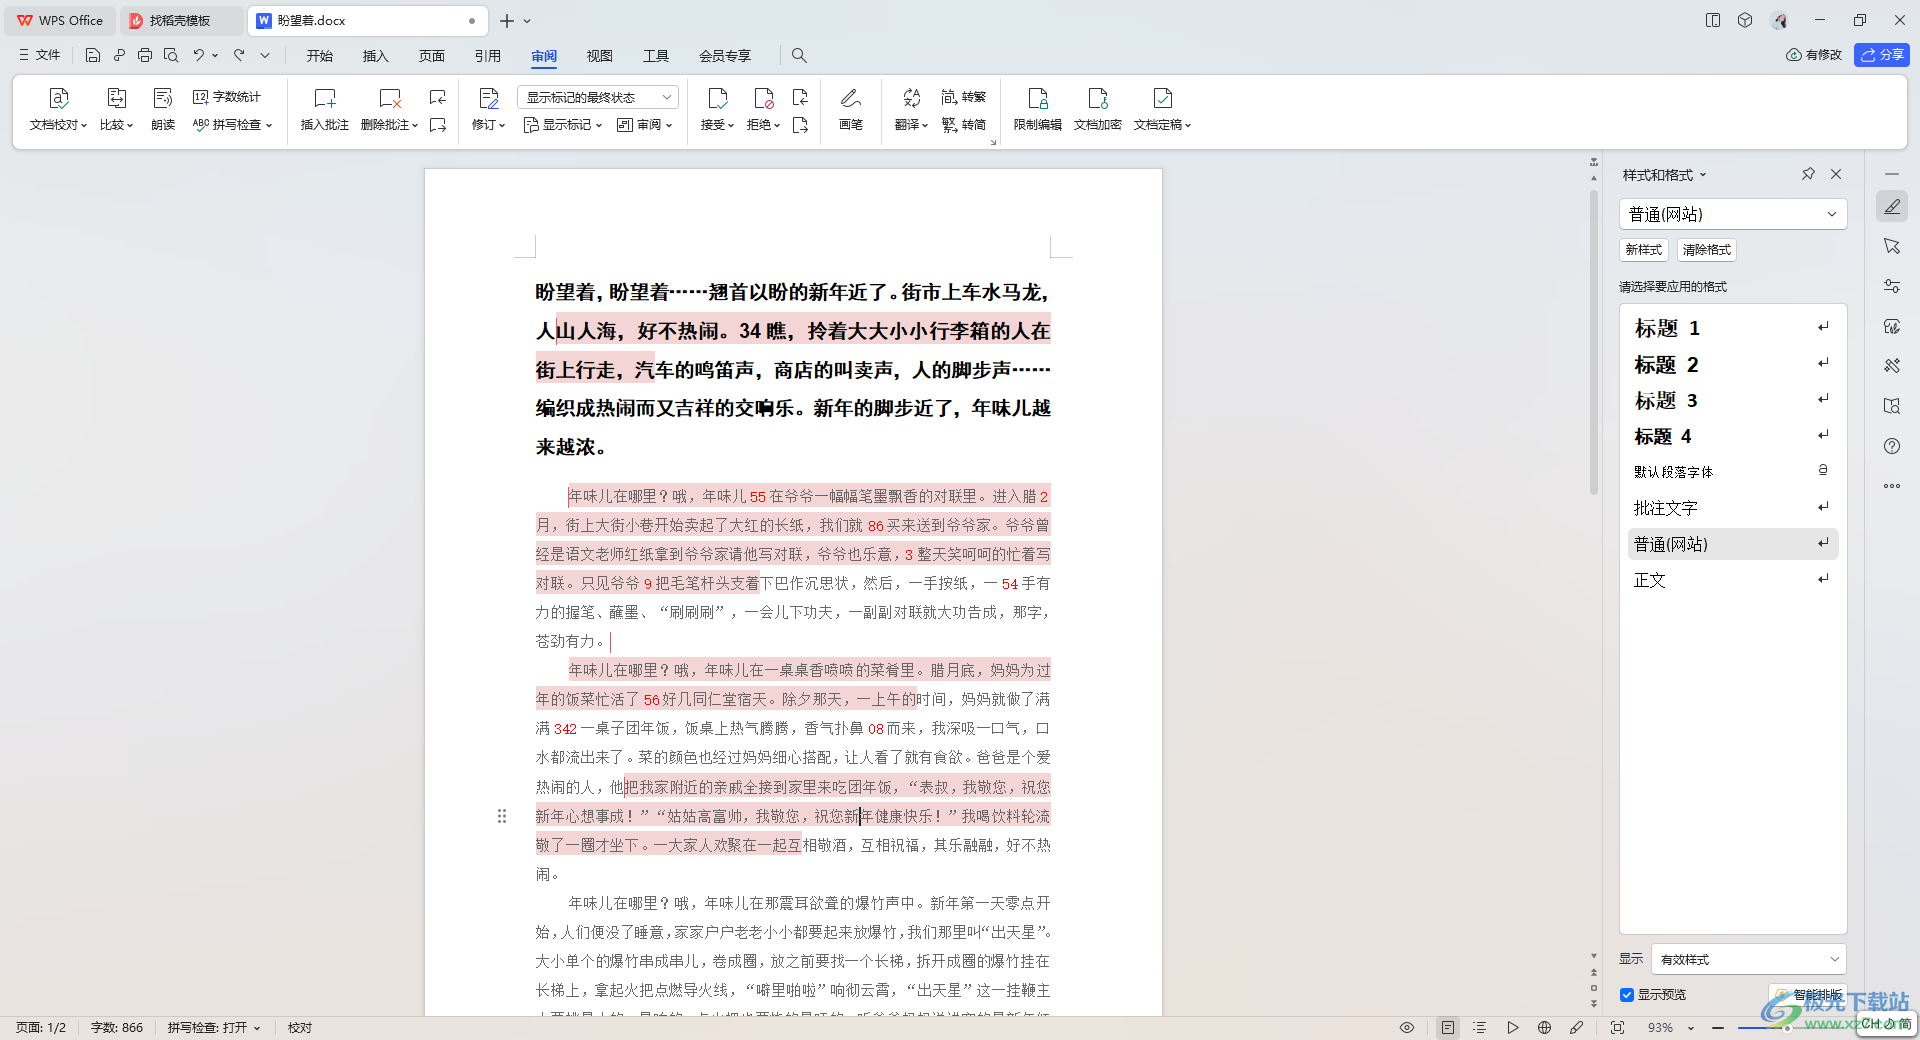Screen dimensions: 1920x1040
Task: Toggle Track Changes (修订) icon
Action: 489,98
